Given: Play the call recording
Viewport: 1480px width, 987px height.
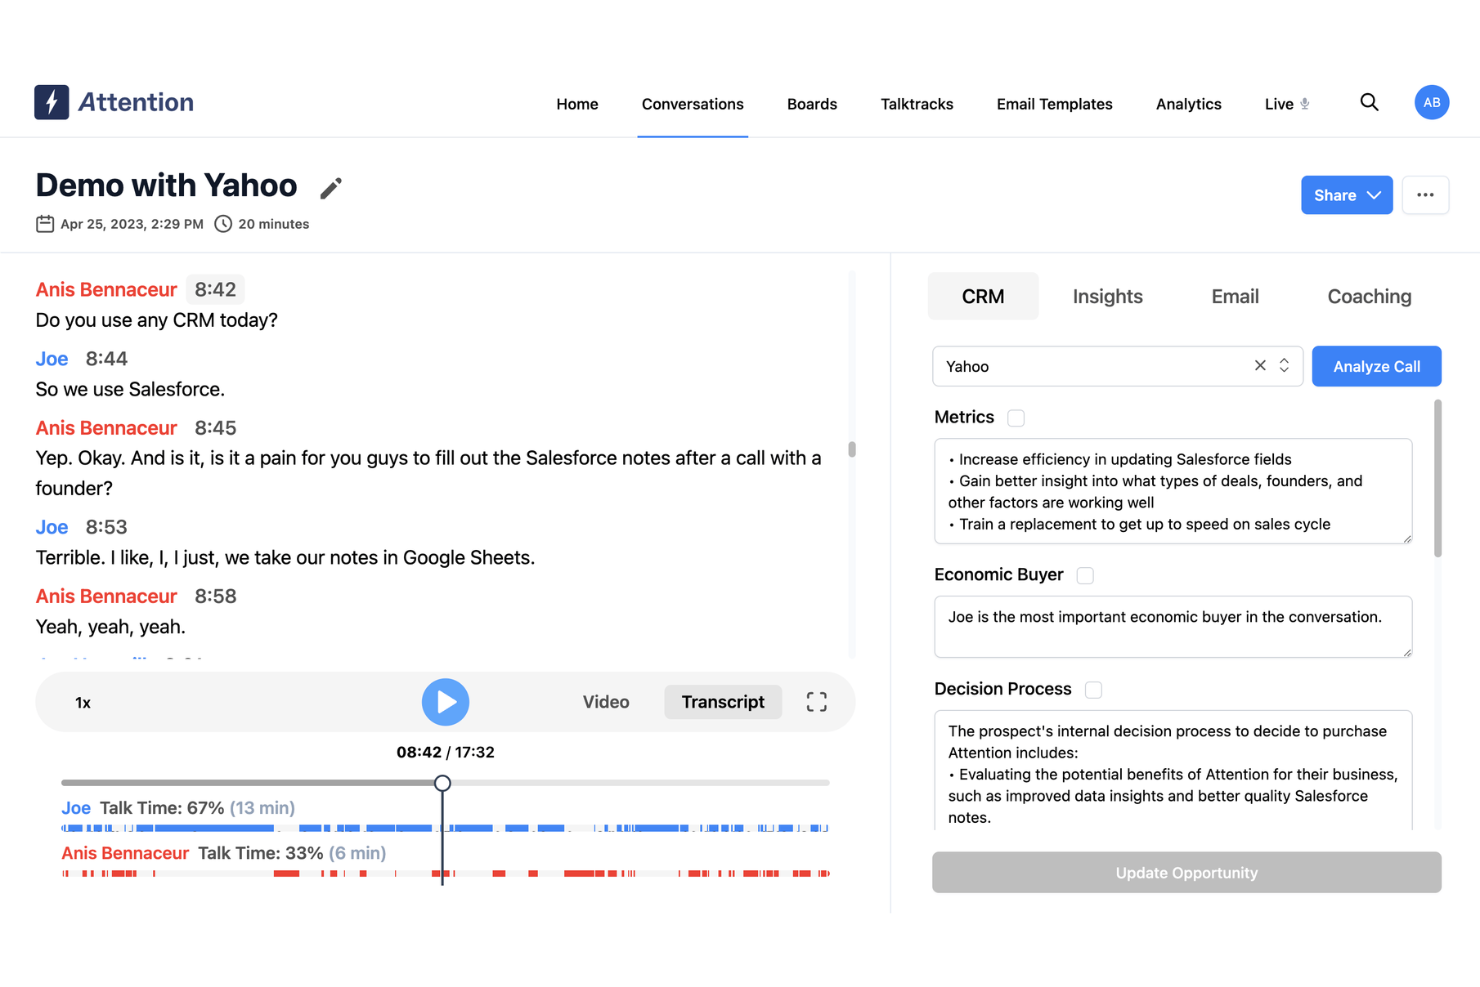Looking at the screenshot, I should (445, 701).
